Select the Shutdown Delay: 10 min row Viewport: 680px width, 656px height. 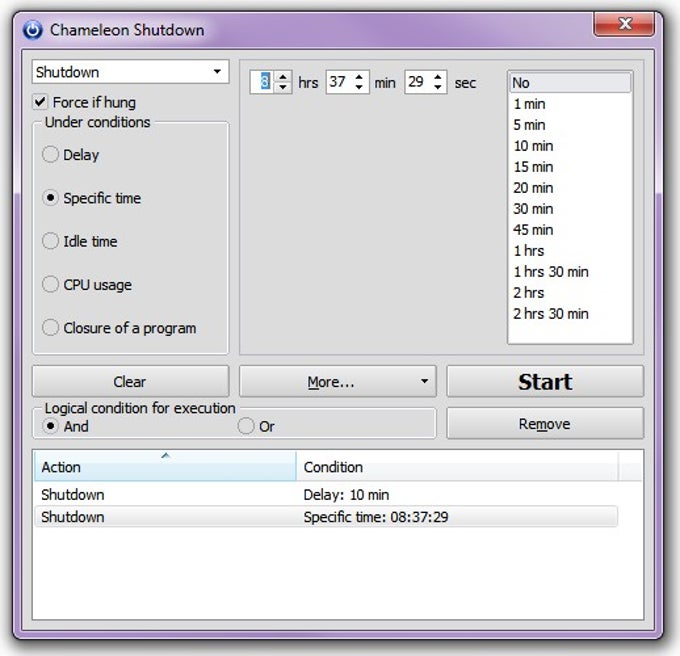coord(326,495)
